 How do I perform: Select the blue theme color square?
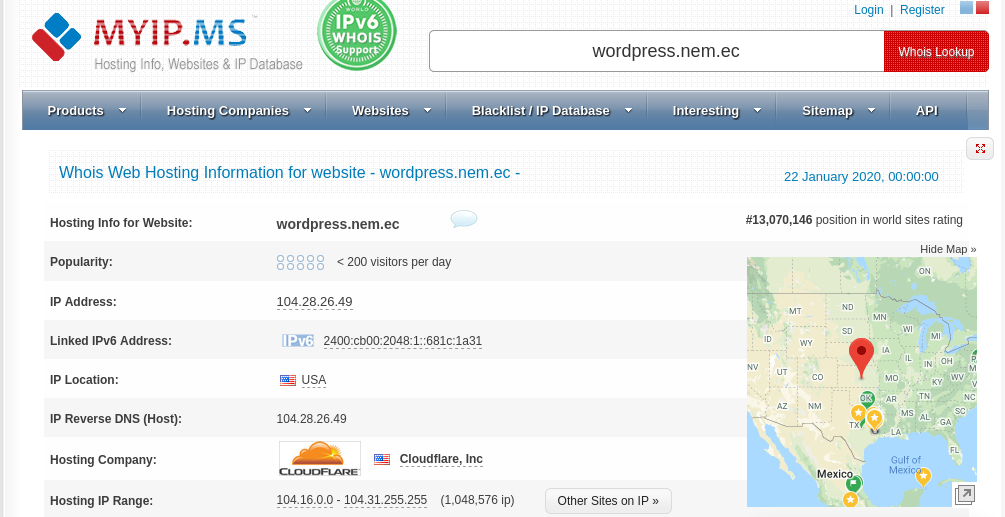[x=967, y=8]
